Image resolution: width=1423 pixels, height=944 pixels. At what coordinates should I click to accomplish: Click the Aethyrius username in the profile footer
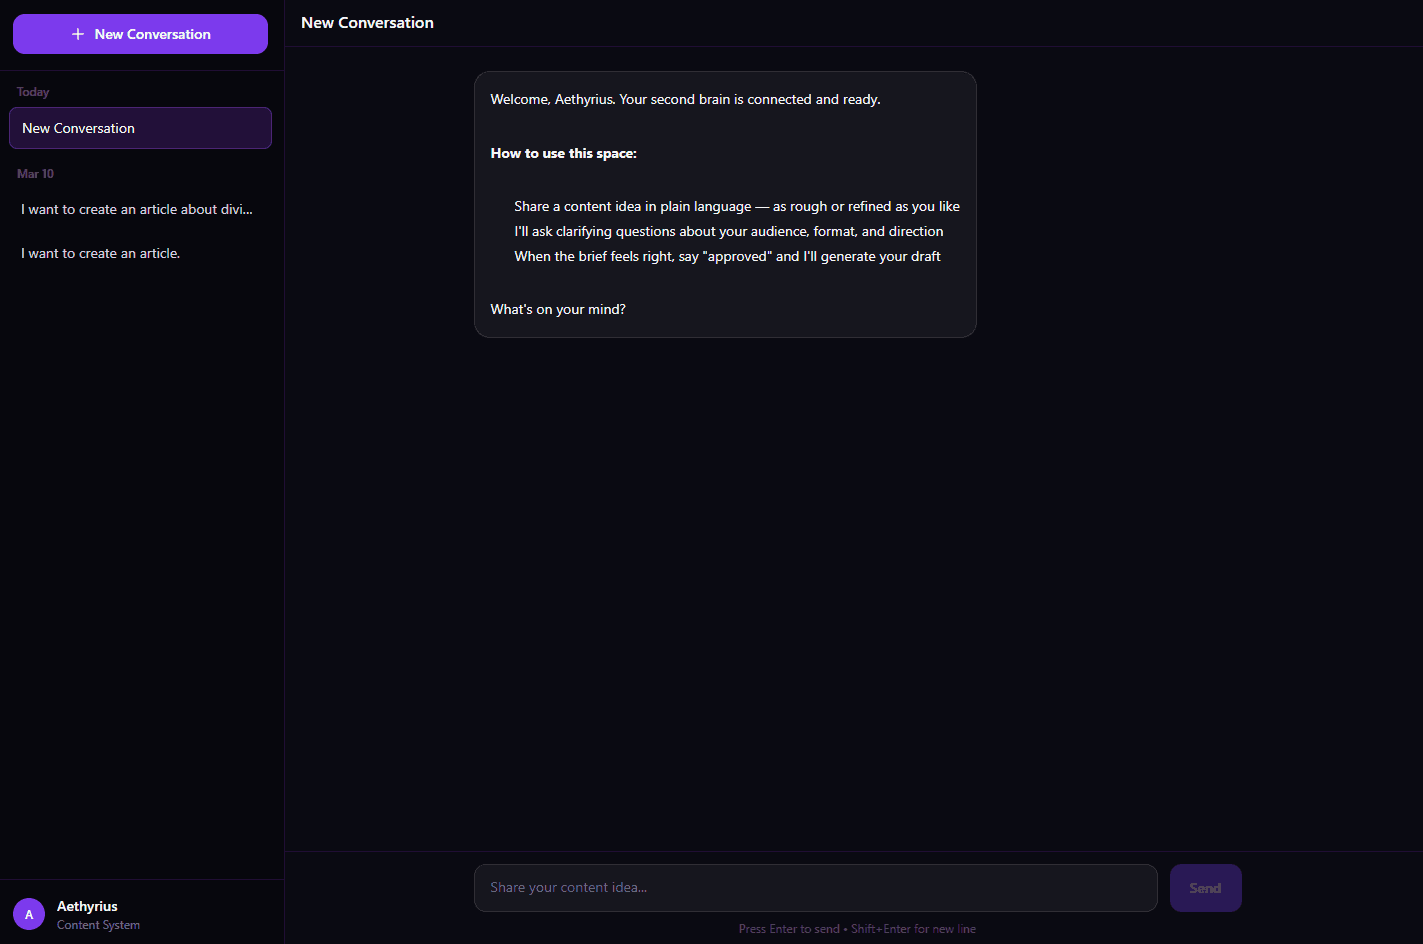click(87, 906)
